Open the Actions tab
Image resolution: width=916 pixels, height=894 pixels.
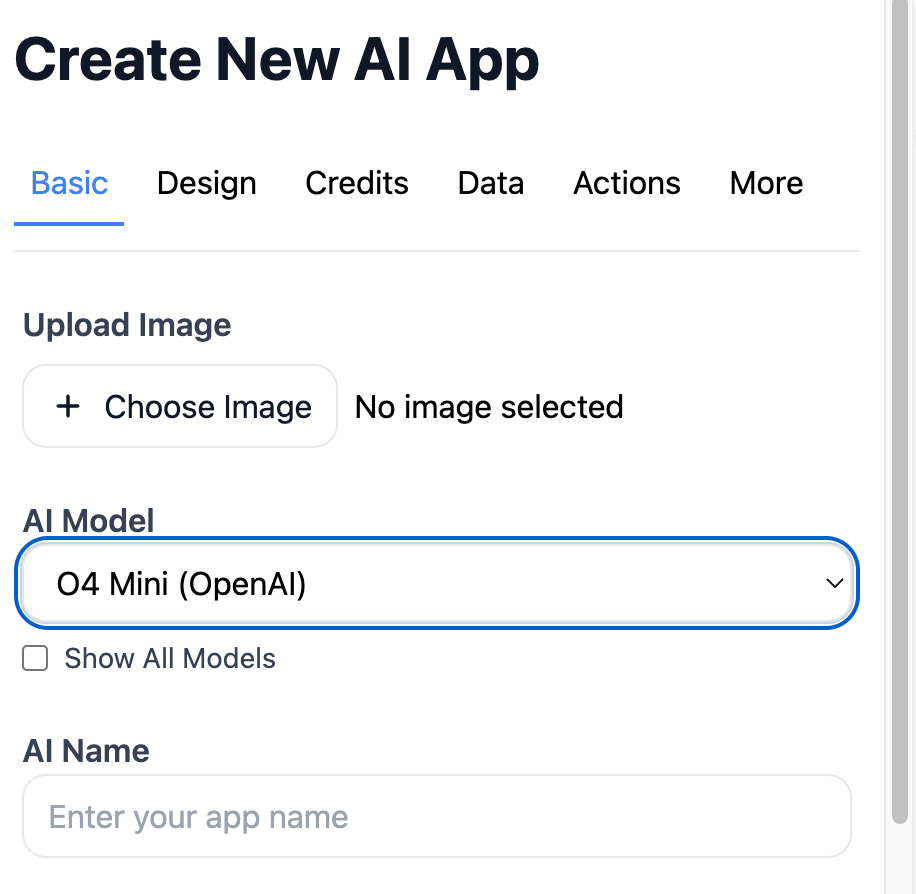(627, 183)
